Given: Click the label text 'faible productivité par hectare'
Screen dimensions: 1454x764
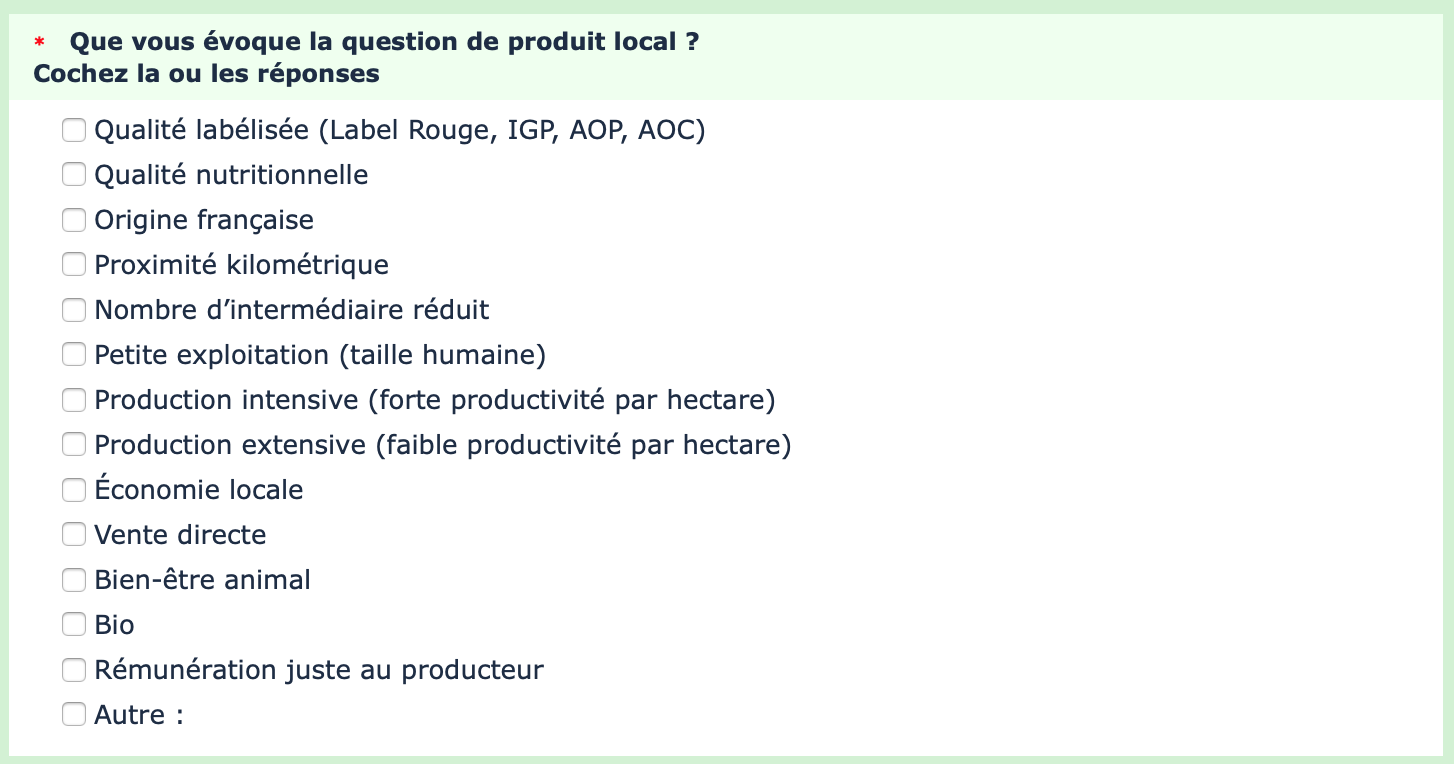Looking at the screenshot, I should 583,445.
